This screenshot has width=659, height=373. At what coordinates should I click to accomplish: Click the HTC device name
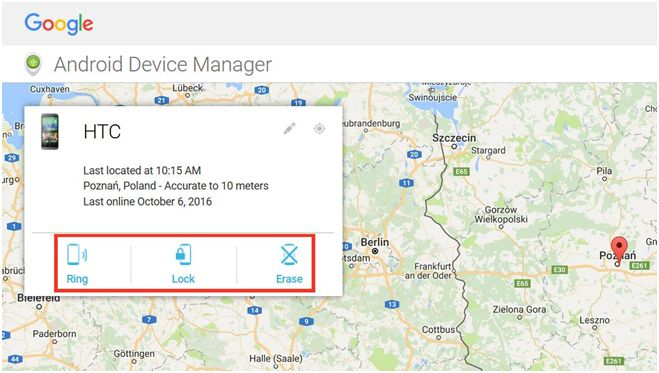(102, 132)
